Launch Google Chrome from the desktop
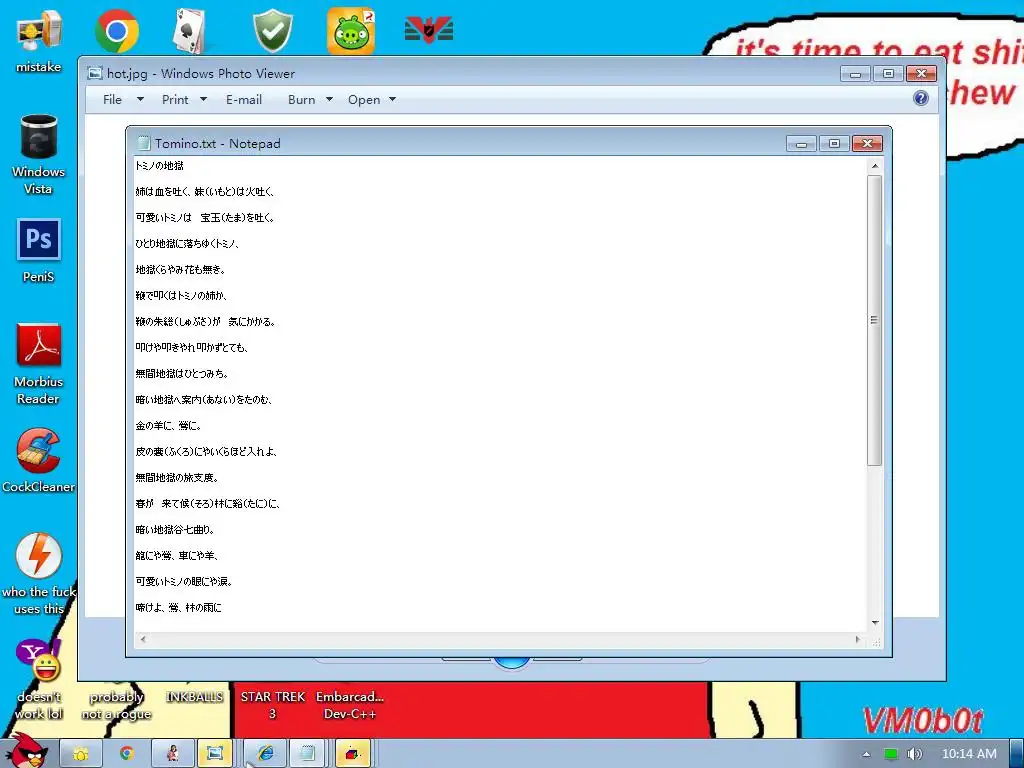The height and width of the screenshot is (768, 1024). tap(116, 31)
